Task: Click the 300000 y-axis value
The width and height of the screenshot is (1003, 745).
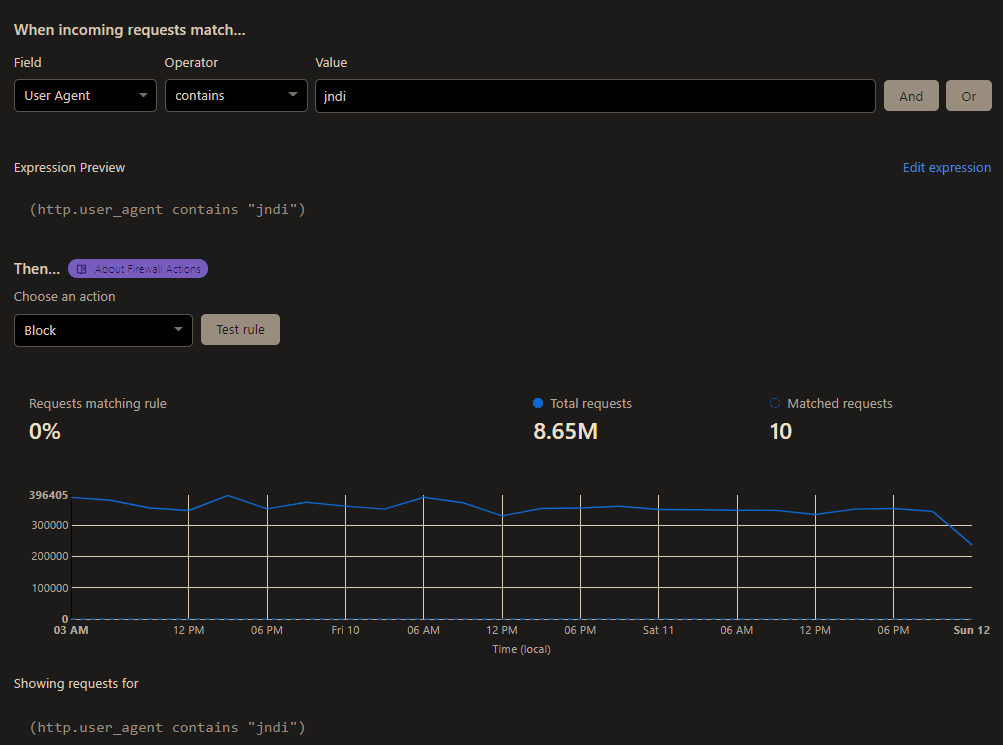Action: tap(50, 525)
